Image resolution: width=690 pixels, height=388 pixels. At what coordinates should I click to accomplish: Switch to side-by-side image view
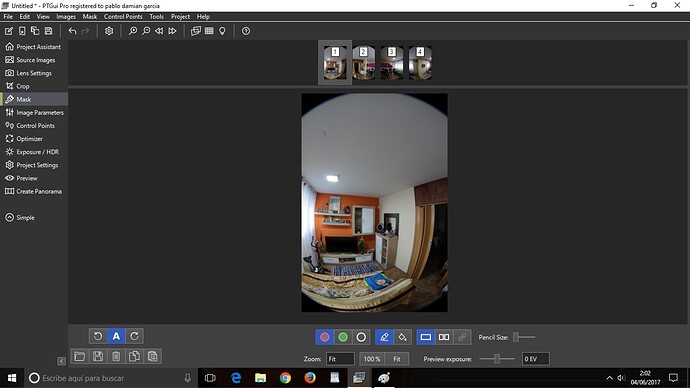(x=444, y=337)
